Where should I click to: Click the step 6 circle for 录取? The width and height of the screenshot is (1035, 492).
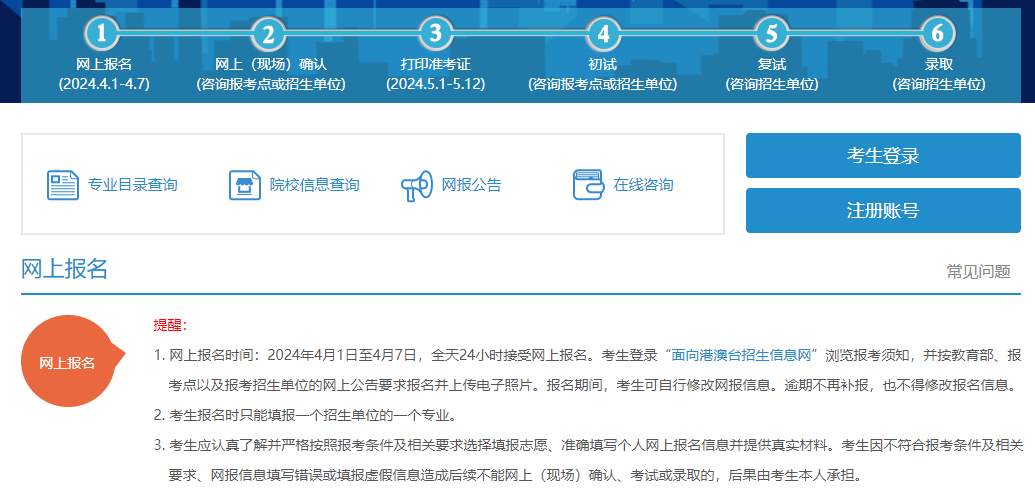point(938,34)
